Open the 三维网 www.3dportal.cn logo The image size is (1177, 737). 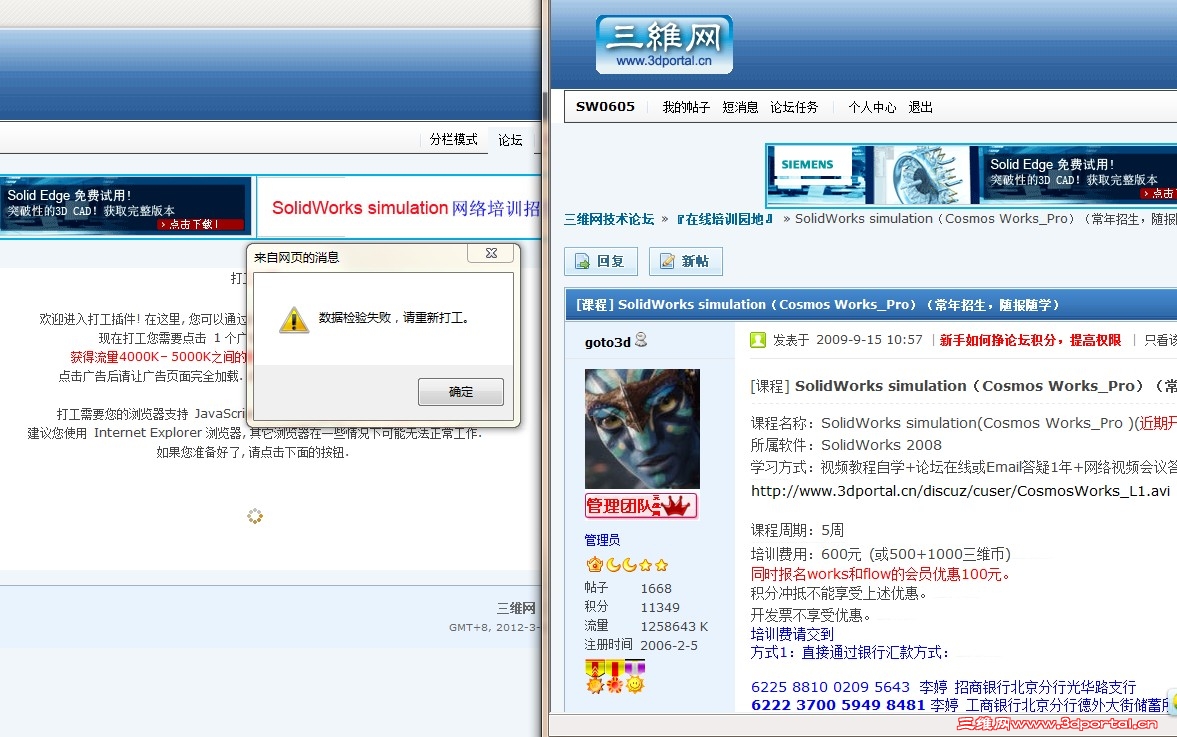[664, 44]
